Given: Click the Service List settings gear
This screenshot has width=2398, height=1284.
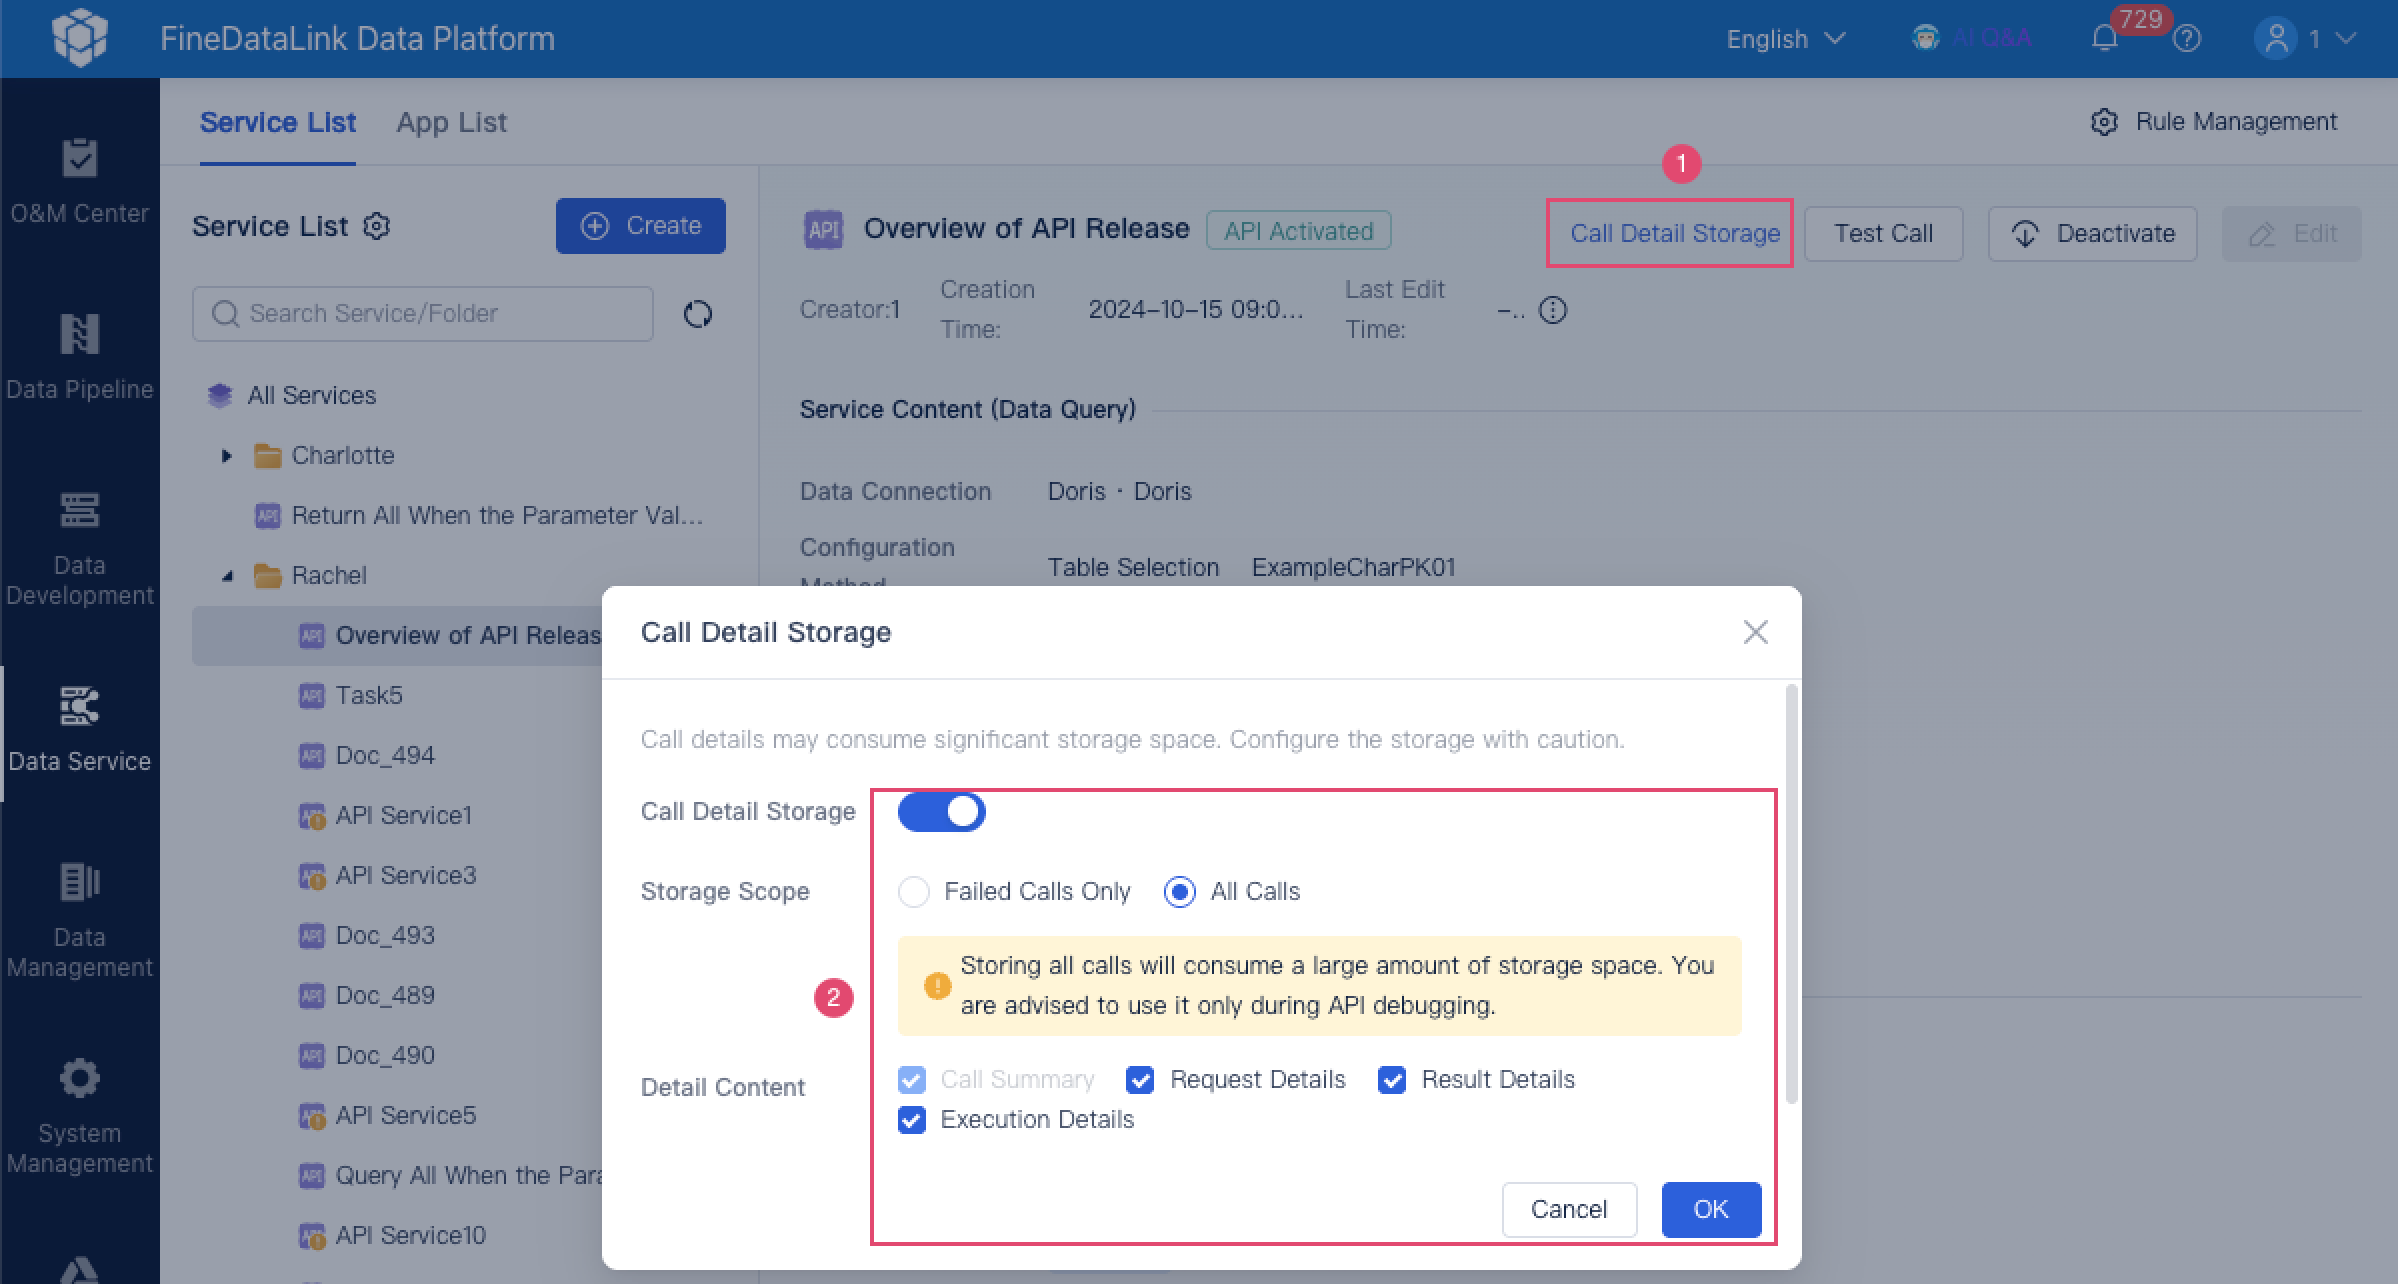Looking at the screenshot, I should pos(376,226).
